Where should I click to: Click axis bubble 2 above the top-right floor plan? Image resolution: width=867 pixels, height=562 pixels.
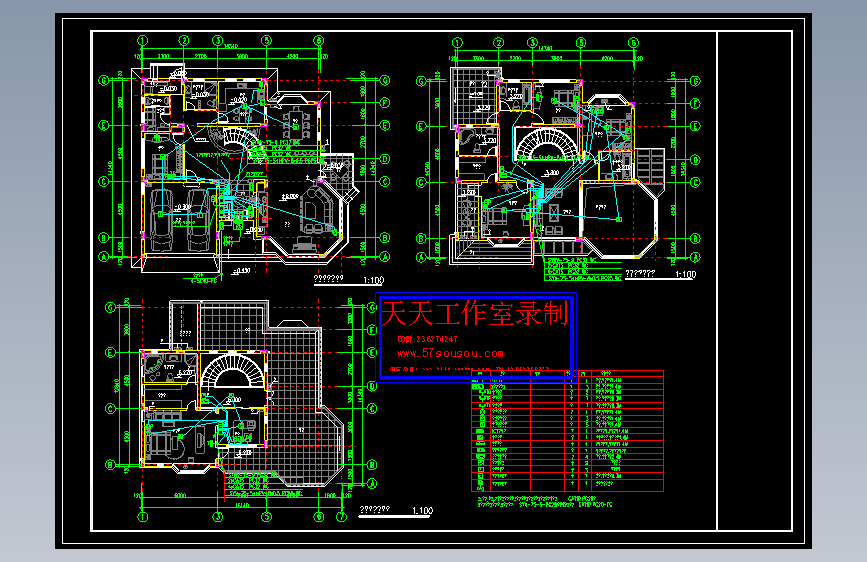pyautogui.click(x=499, y=43)
